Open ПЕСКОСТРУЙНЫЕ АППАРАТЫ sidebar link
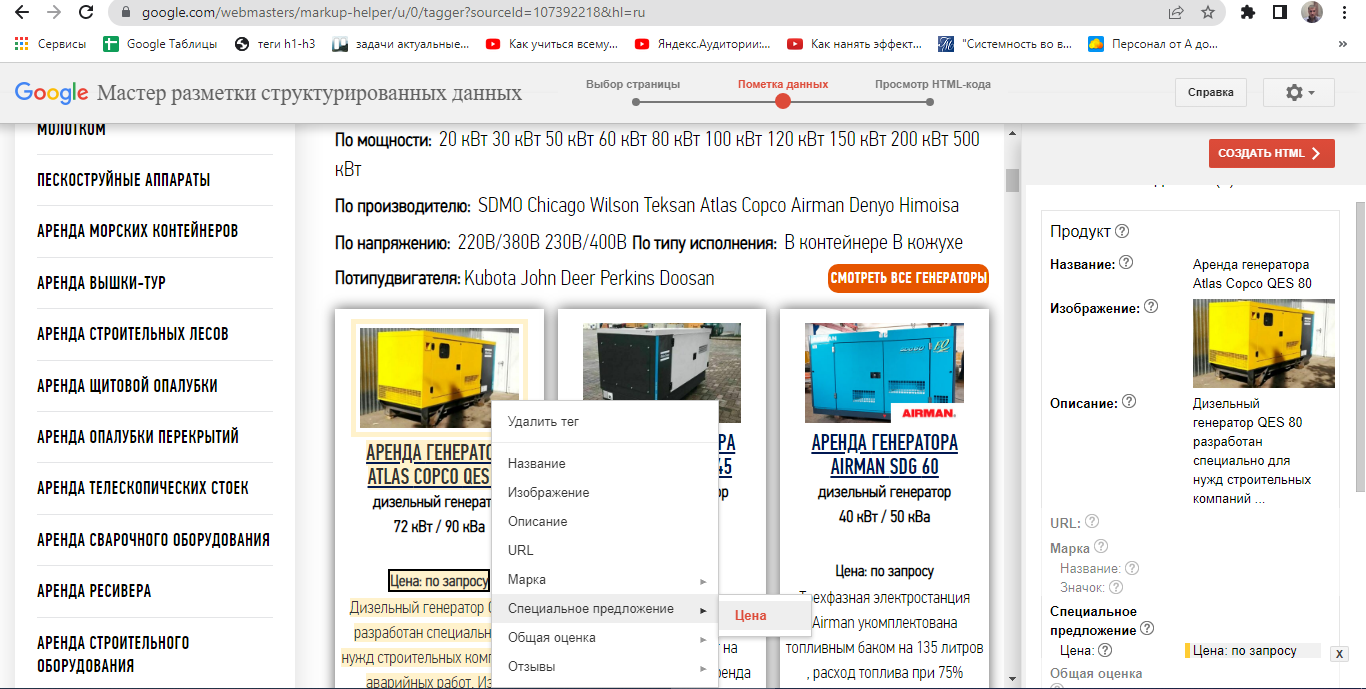The width and height of the screenshot is (1366, 689). point(123,180)
